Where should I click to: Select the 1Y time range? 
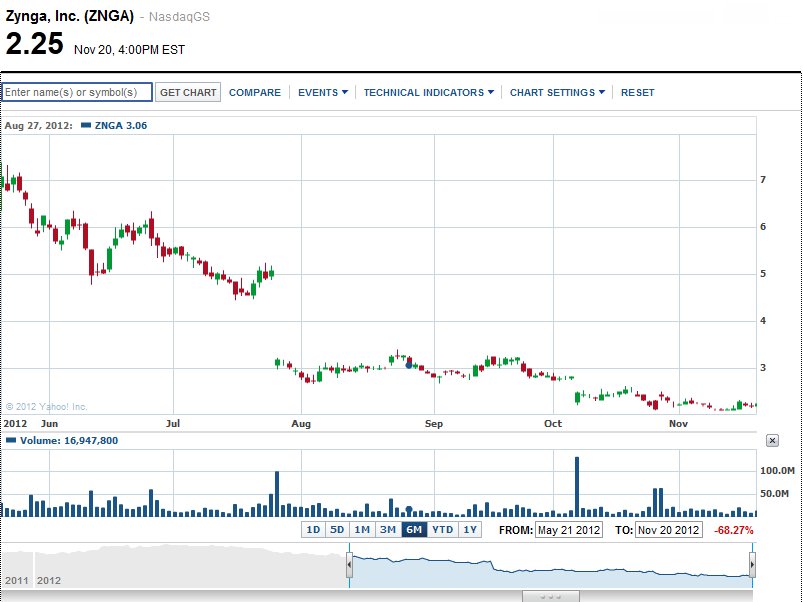coord(470,530)
